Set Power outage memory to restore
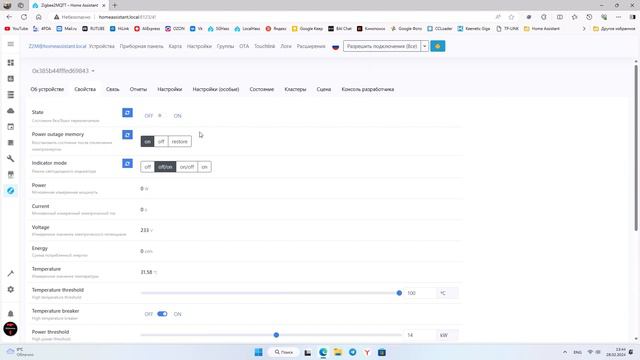 coord(180,141)
